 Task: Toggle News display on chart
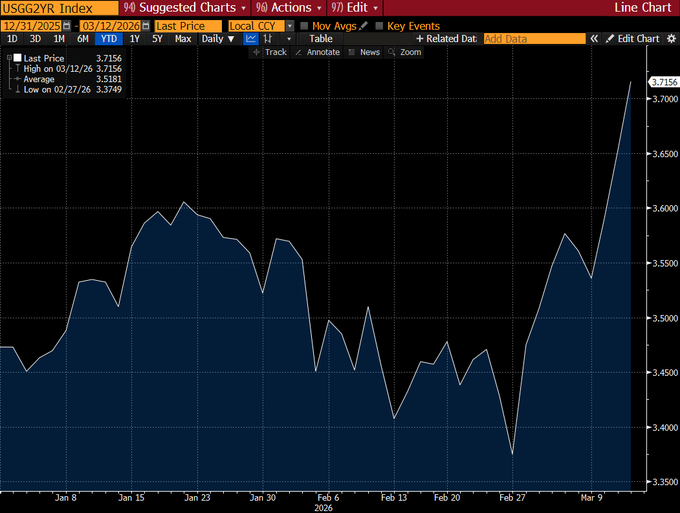point(364,52)
